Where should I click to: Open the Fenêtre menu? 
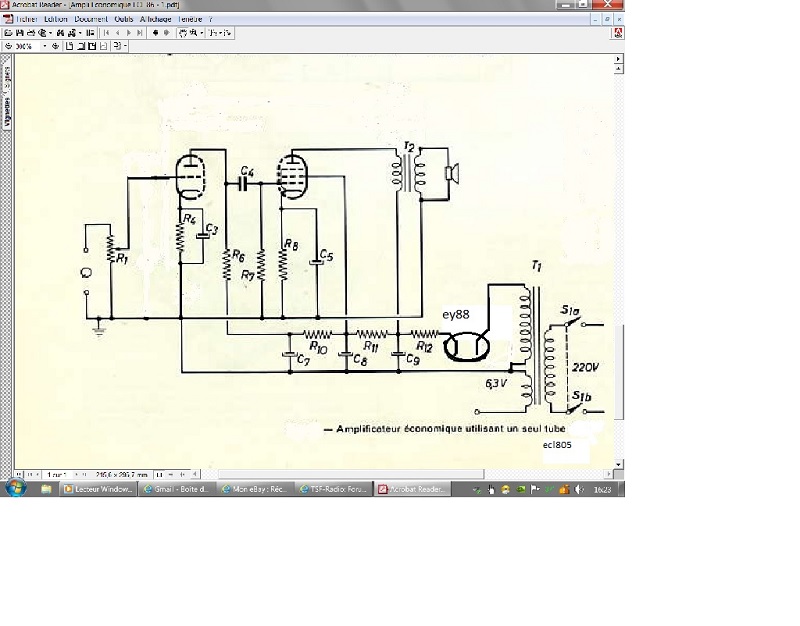(x=190, y=19)
